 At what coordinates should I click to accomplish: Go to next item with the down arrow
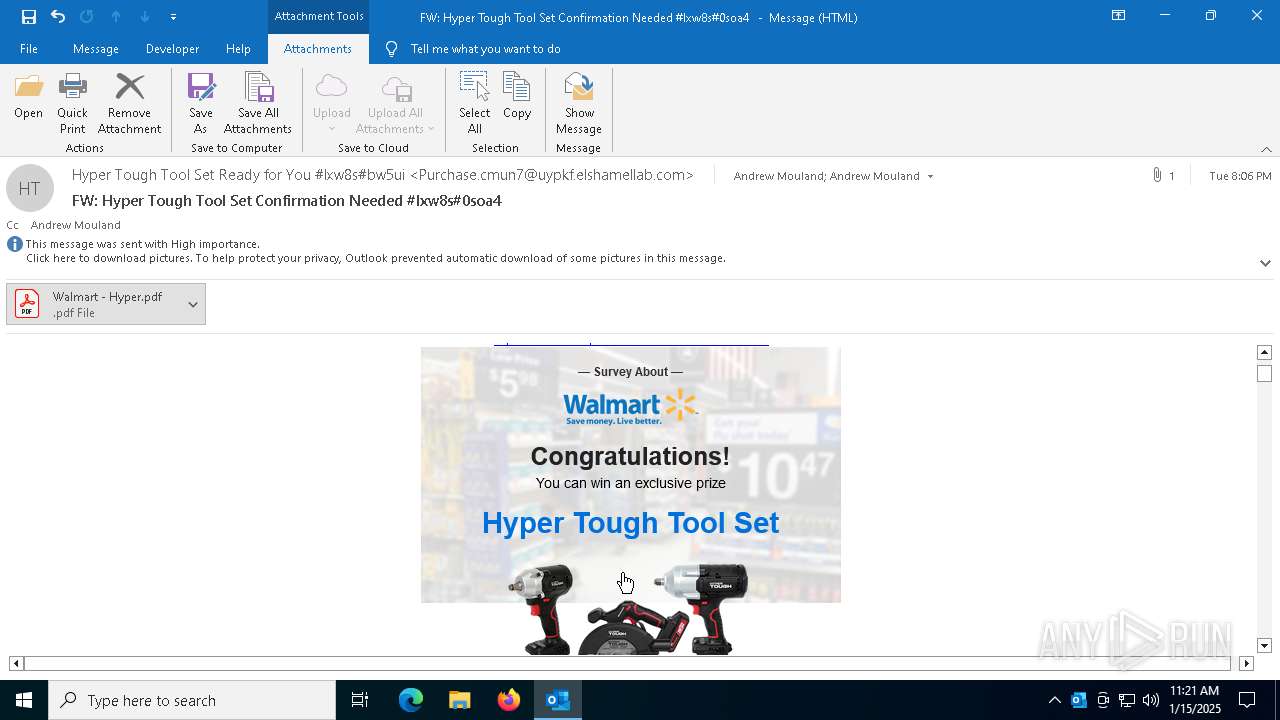tap(145, 17)
